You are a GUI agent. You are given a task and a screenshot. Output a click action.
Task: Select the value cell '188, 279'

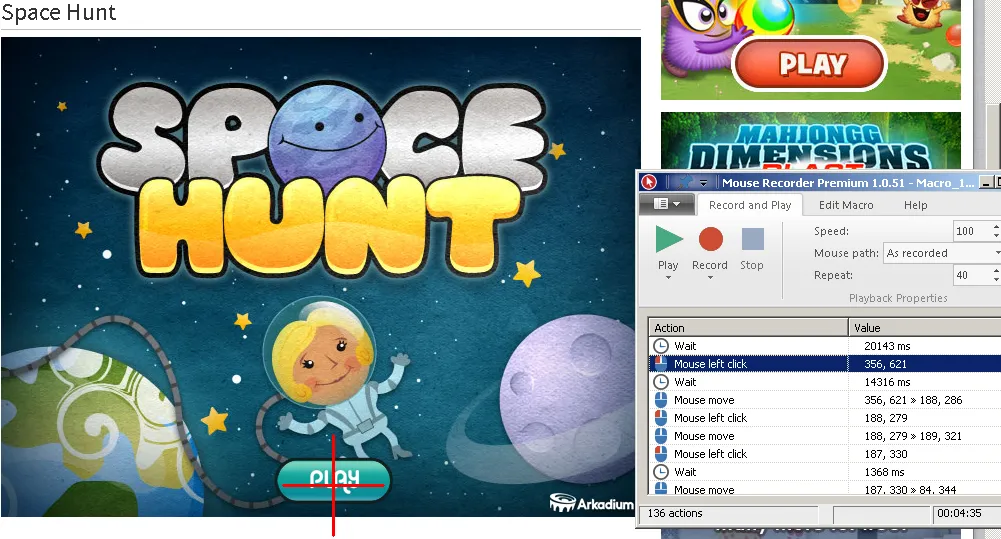pyautogui.click(x=885, y=418)
